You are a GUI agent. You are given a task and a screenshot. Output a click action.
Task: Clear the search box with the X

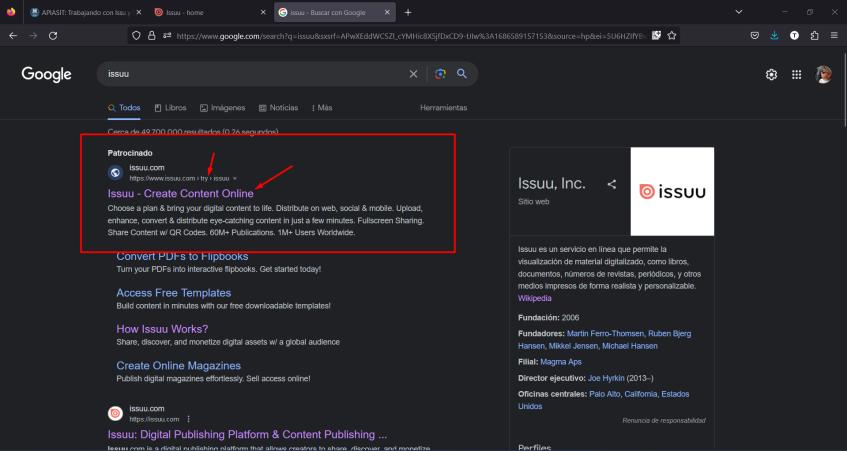(x=413, y=74)
